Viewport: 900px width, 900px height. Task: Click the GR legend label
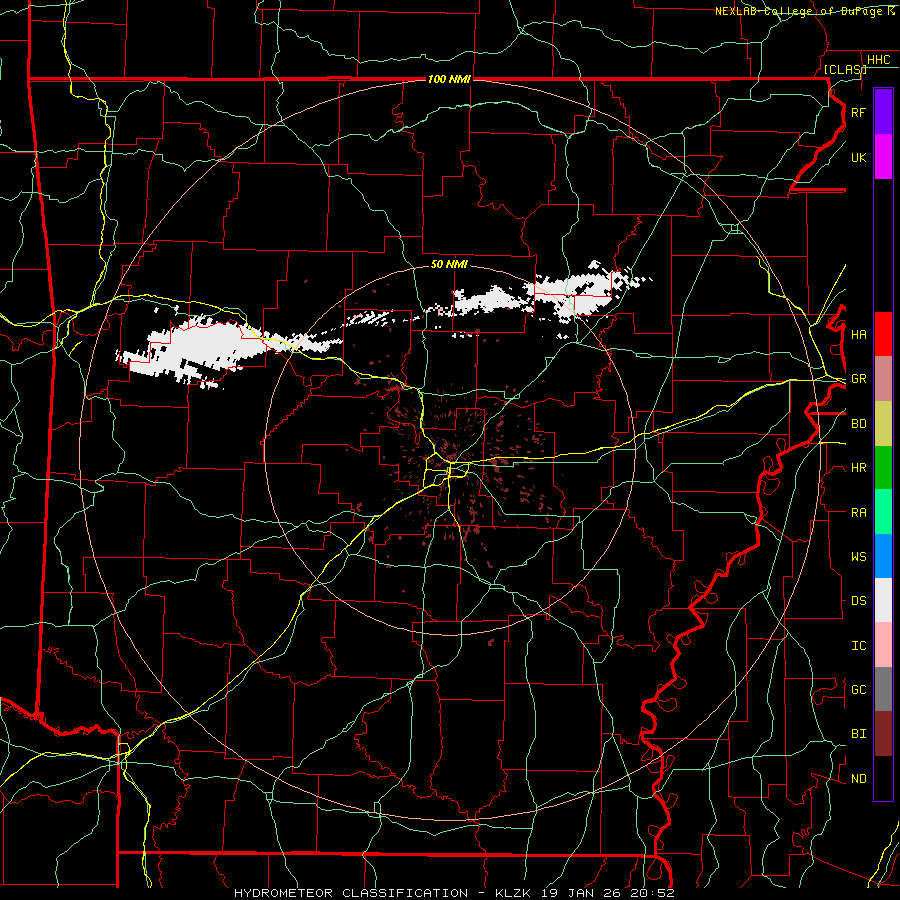tap(858, 379)
